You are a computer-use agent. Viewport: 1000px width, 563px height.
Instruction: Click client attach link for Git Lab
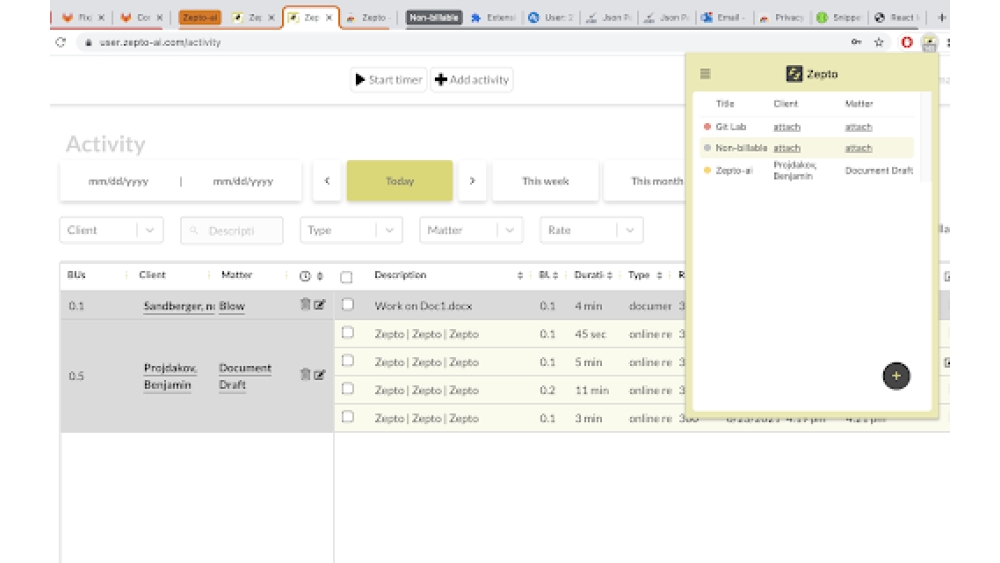pyautogui.click(x=787, y=127)
